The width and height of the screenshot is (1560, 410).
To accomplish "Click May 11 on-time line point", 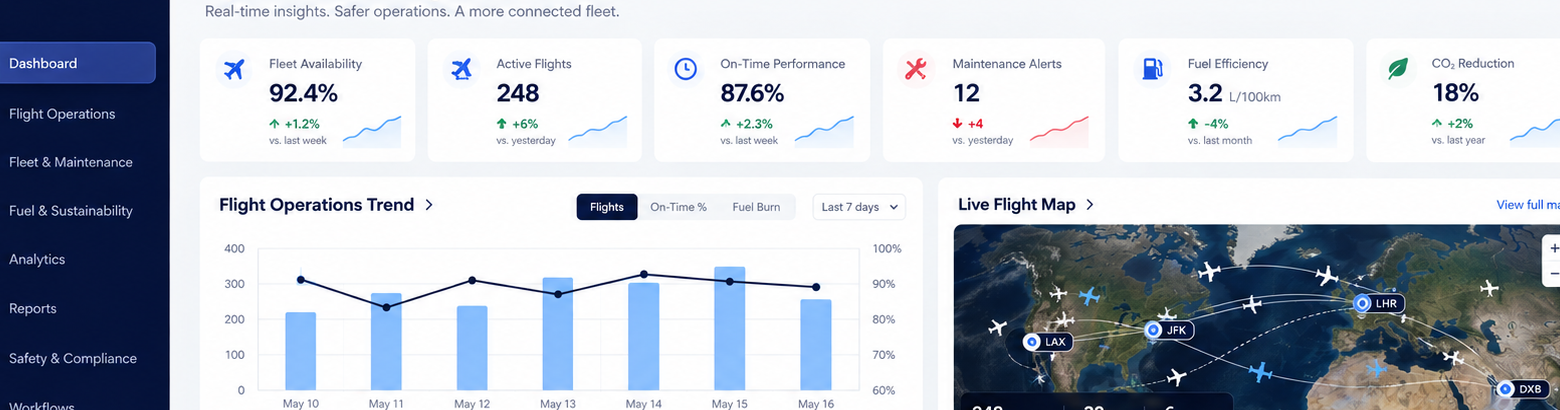I will tap(386, 307).
